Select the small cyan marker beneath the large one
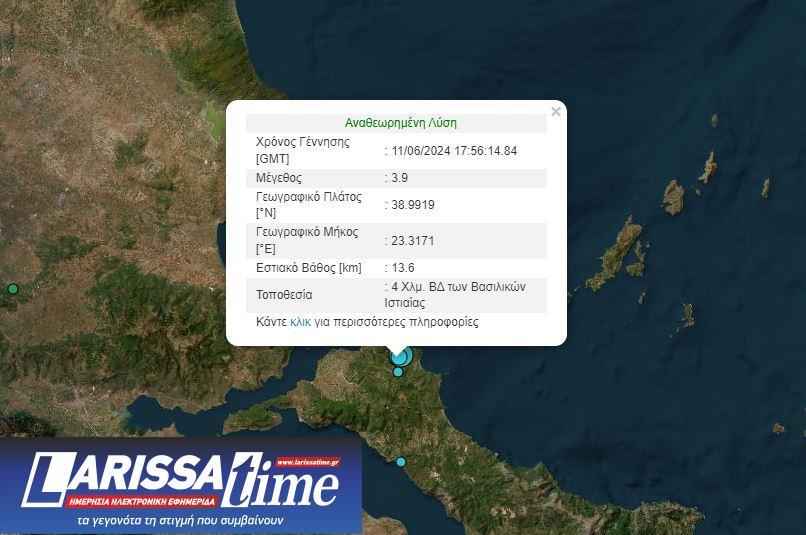Screen dimensions: 806x535 point(398,372)
